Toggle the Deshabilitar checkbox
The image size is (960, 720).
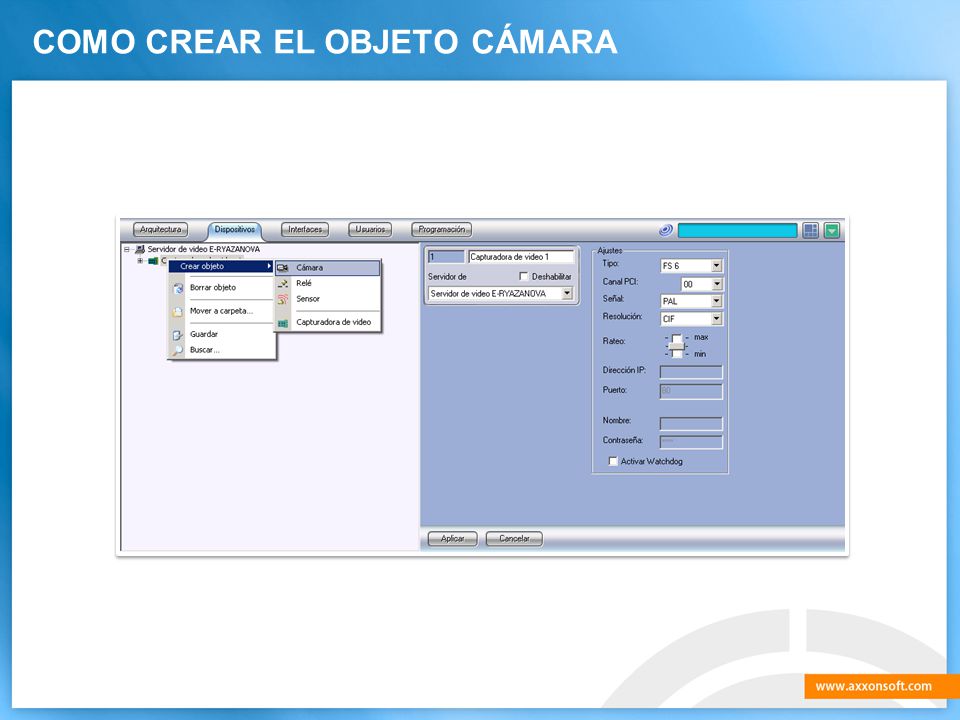pyautogui.click(x=523, y=276)
